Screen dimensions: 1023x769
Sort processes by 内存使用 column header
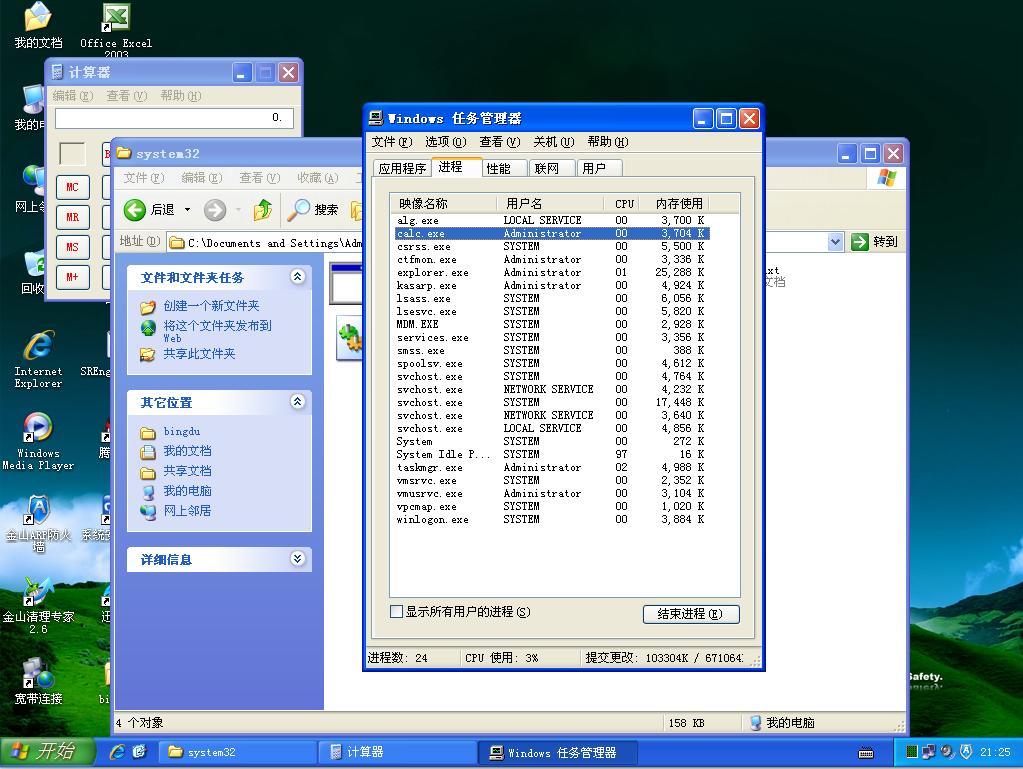pyautogui.click(x=679, y=204)
